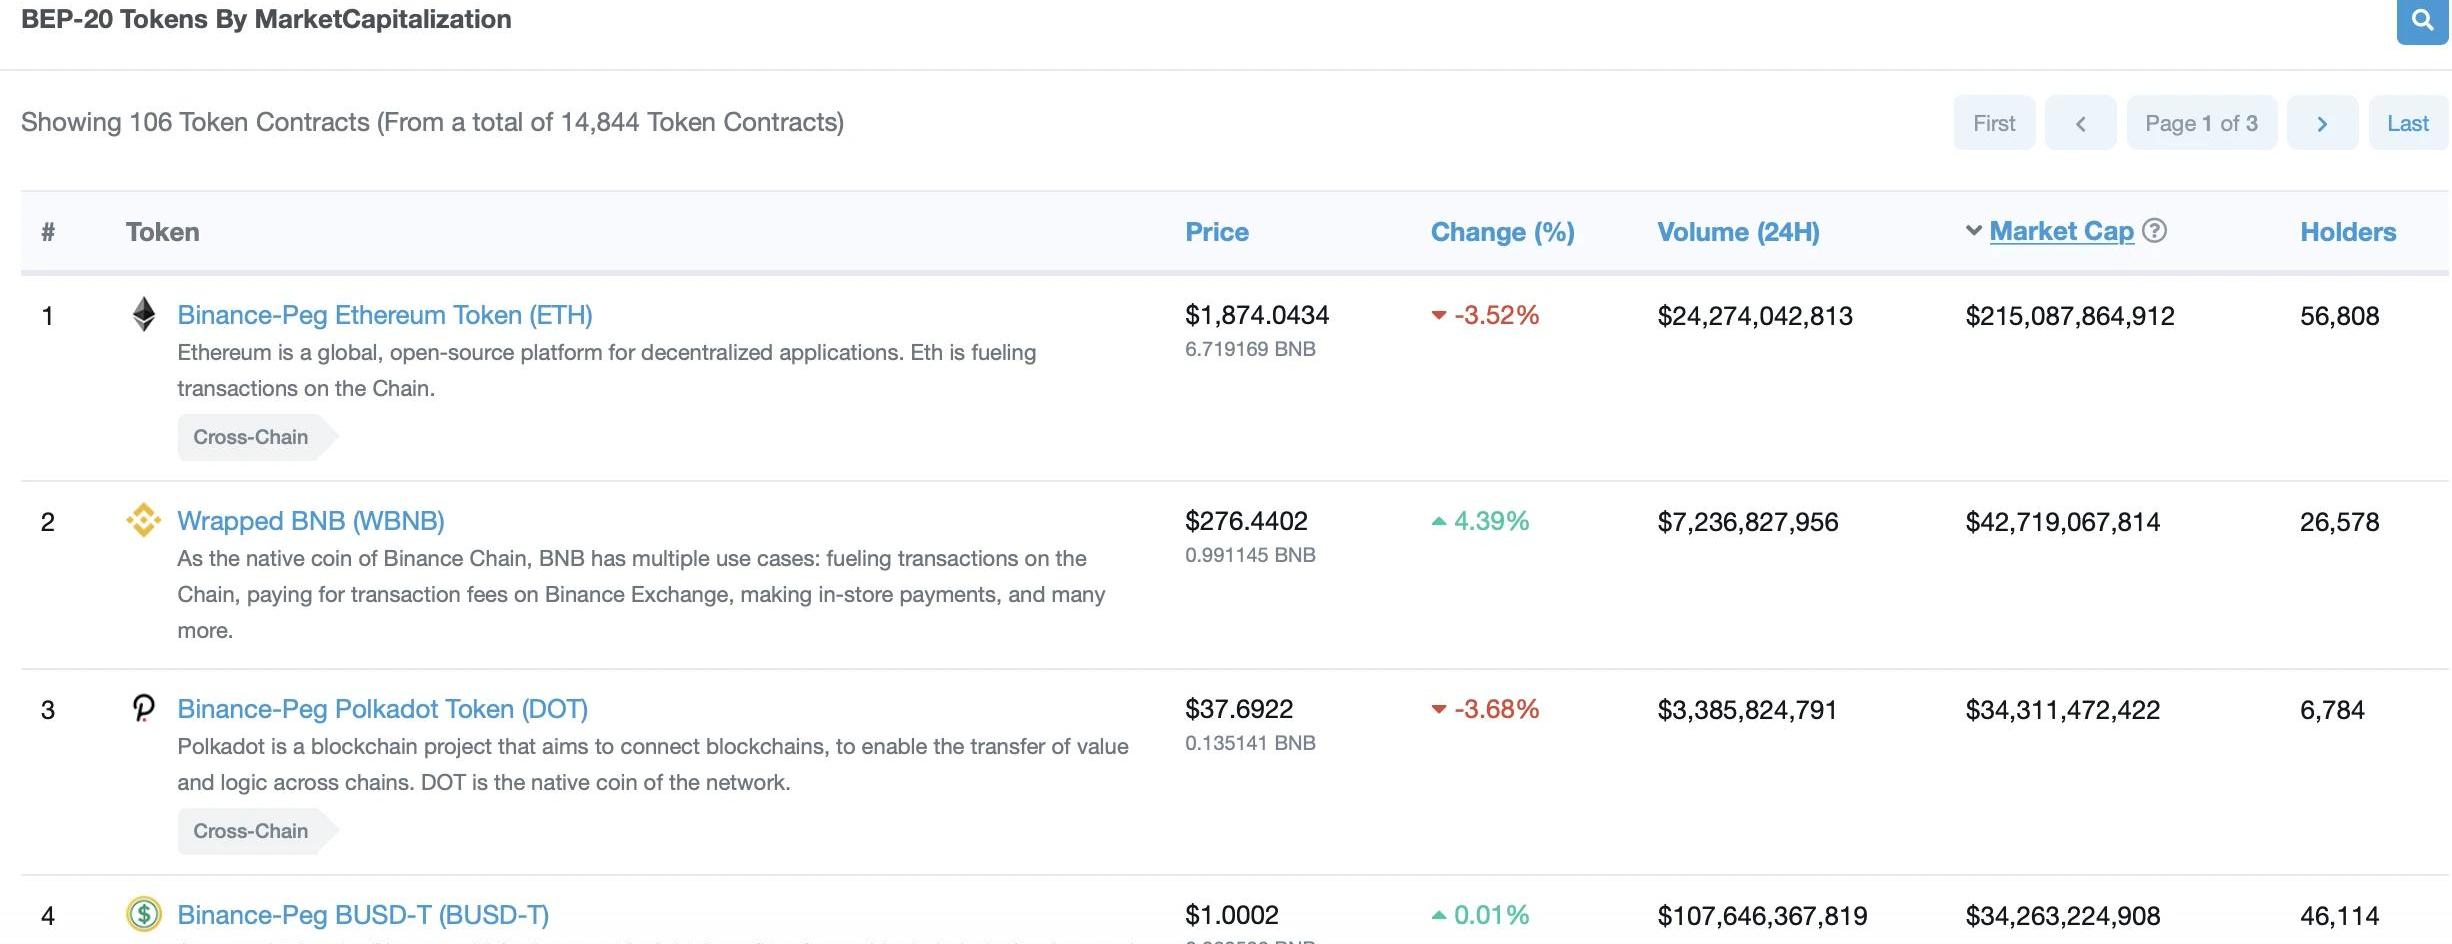Click Cross-Chain tag under Polkadot token

point(251,831)
